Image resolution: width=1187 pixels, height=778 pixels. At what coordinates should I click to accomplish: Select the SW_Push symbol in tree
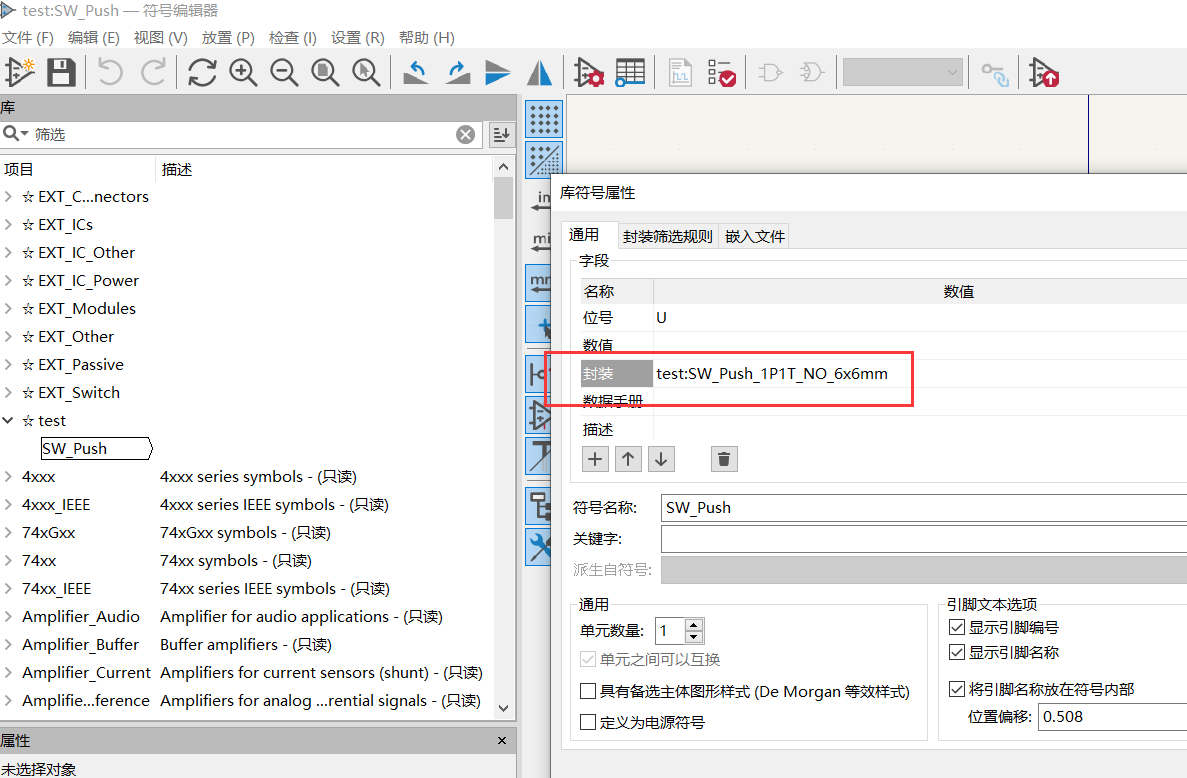75,449
